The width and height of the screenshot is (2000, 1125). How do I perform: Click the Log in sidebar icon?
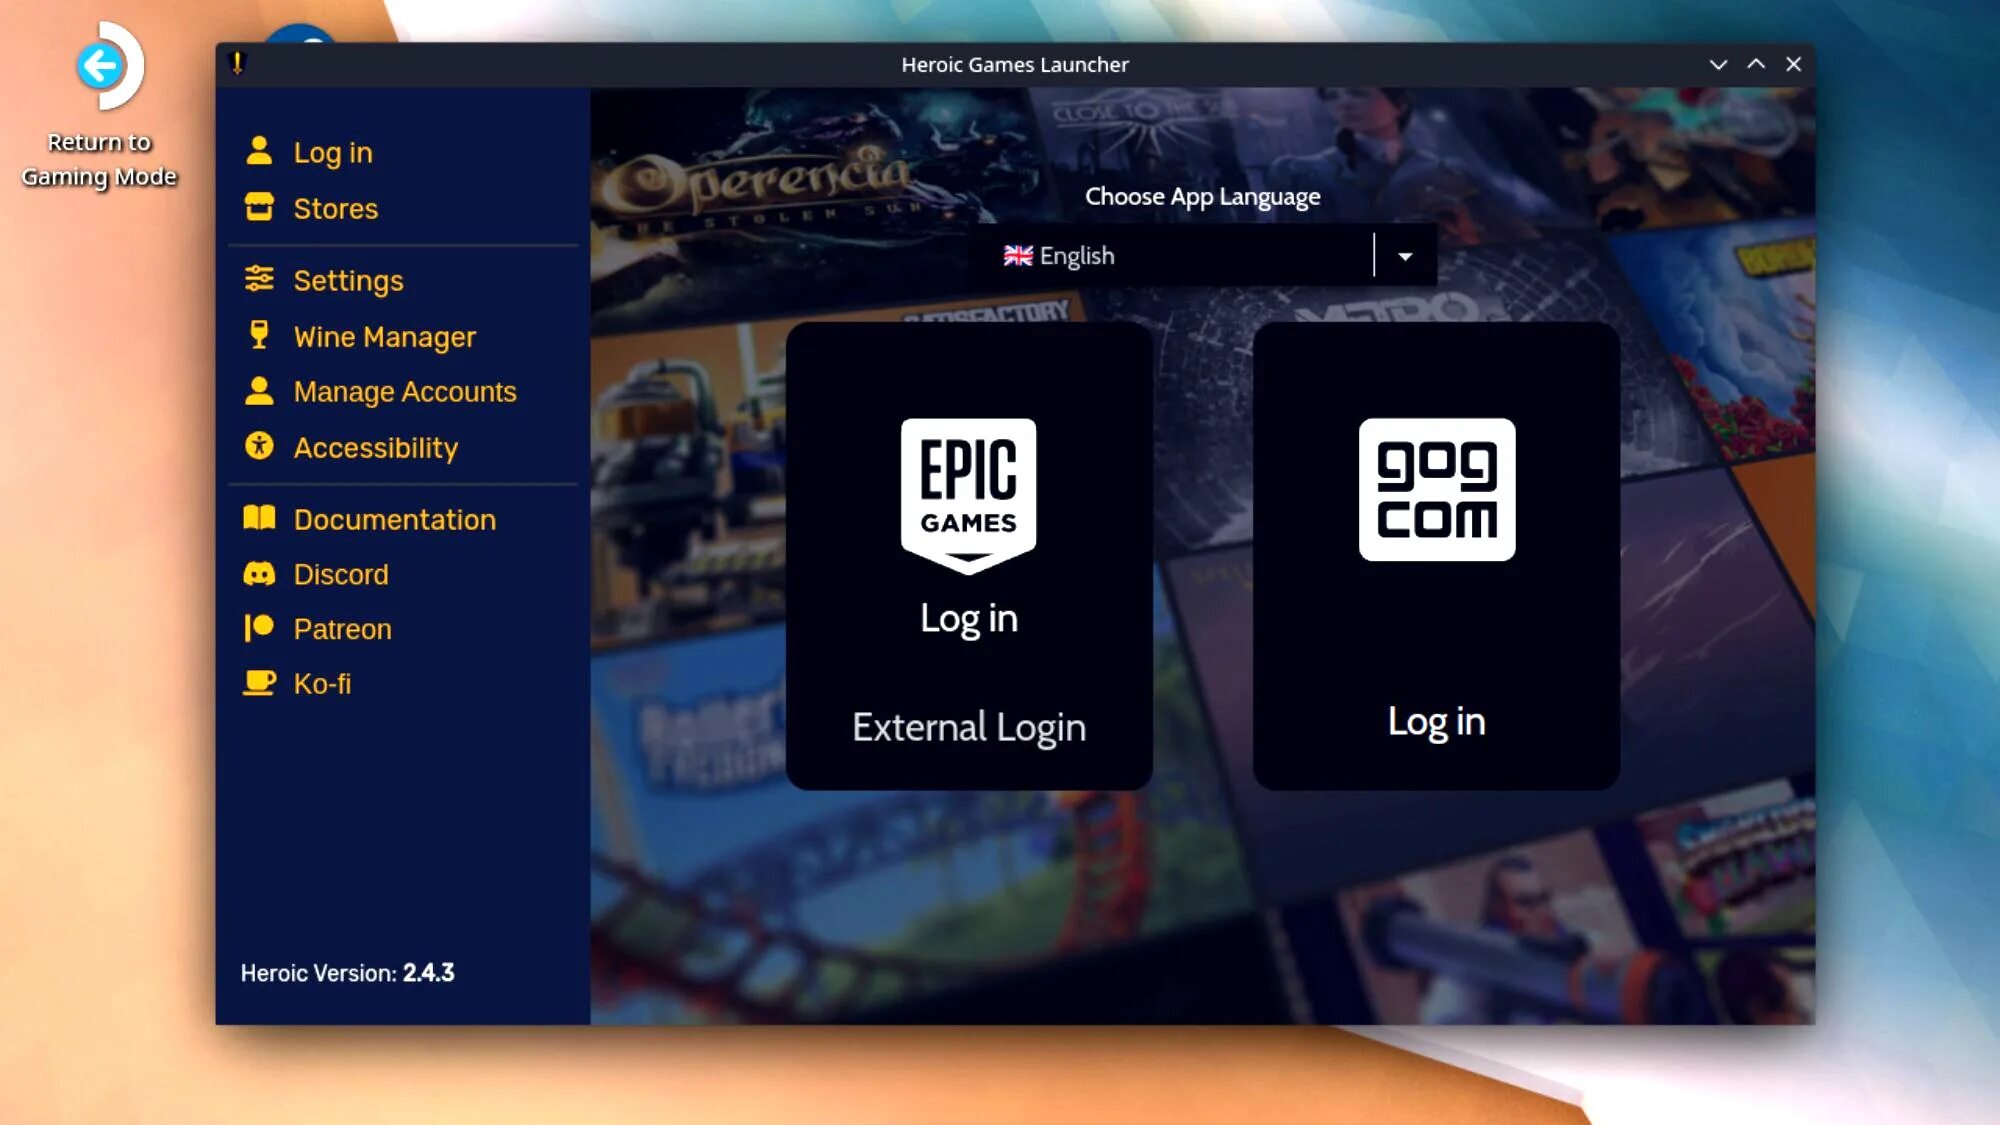coord(261,151)
